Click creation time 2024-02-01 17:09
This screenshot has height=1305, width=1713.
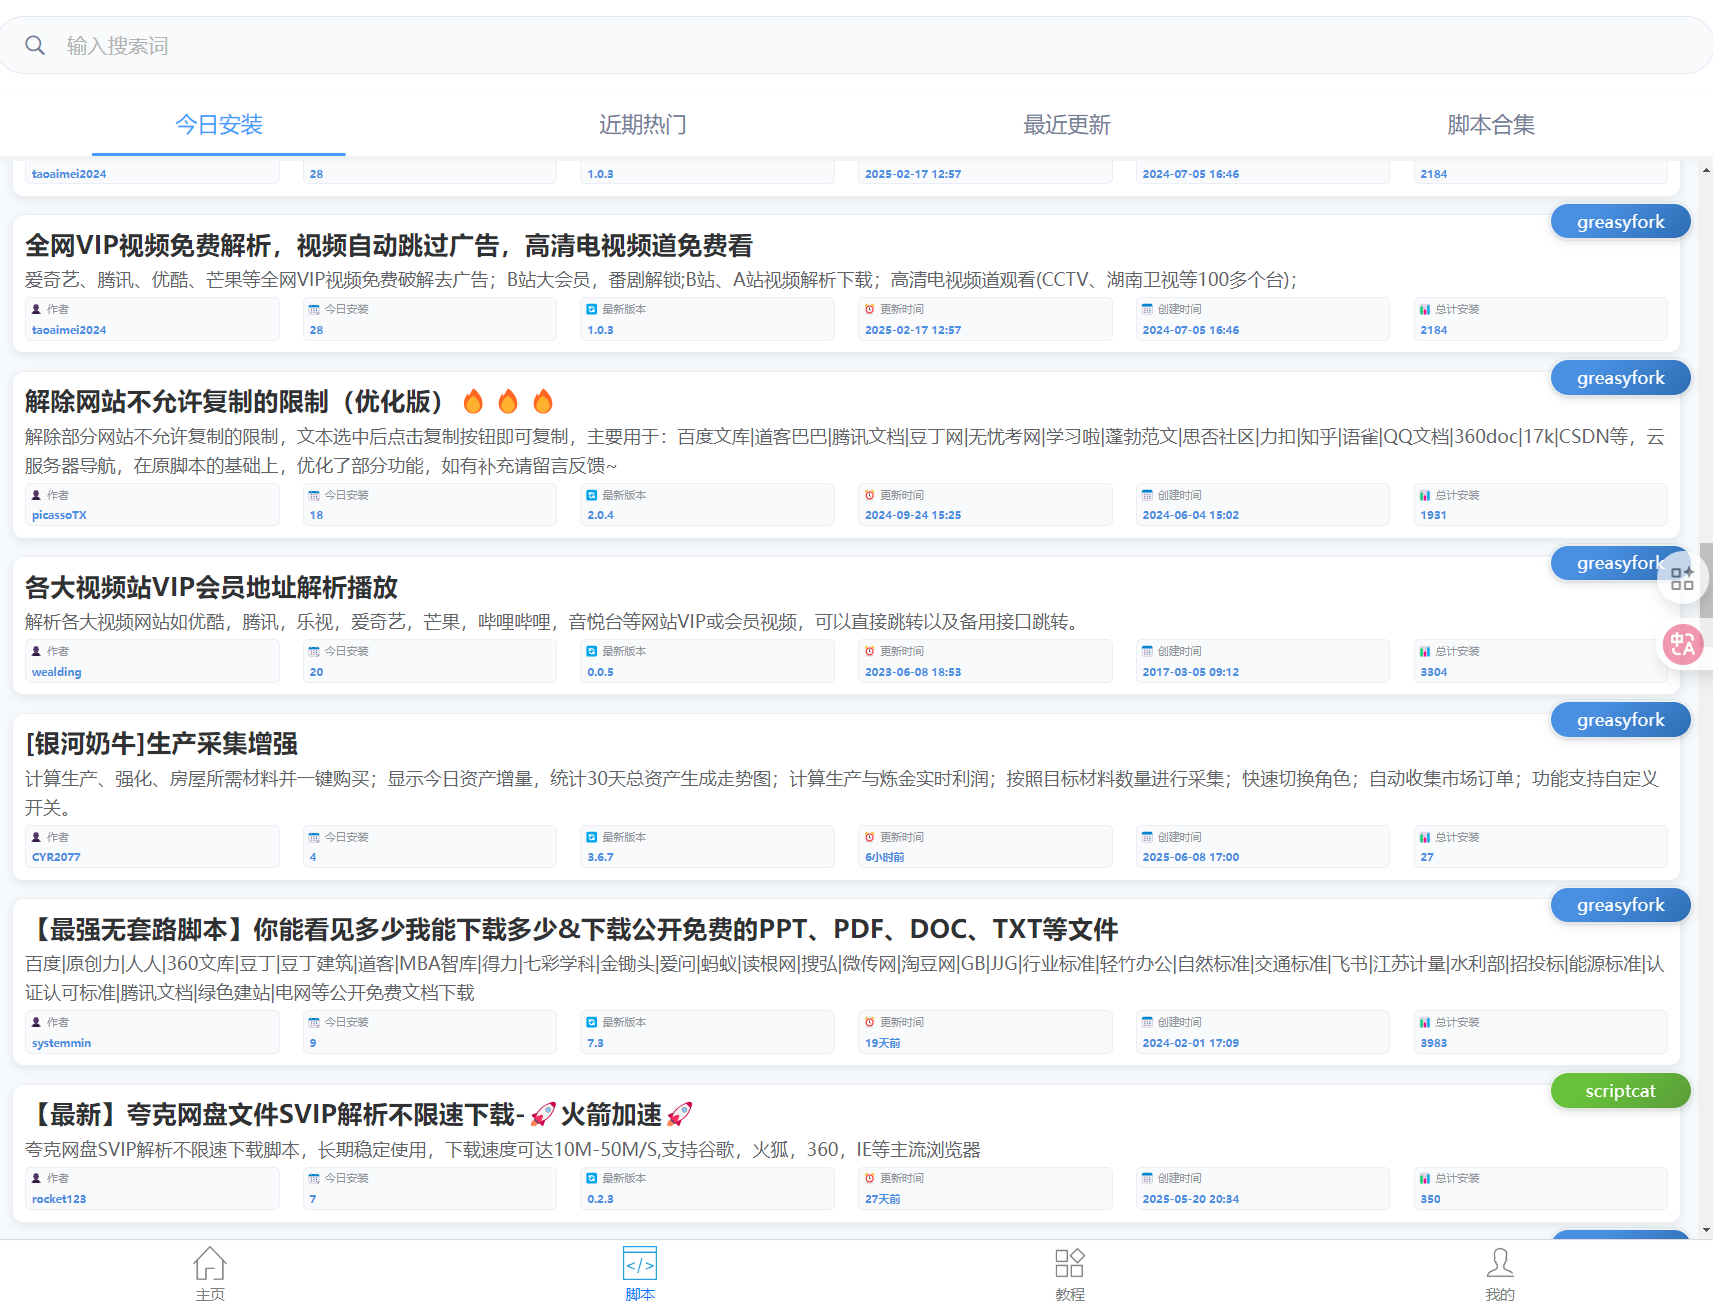click(x=1191, y=1043)
